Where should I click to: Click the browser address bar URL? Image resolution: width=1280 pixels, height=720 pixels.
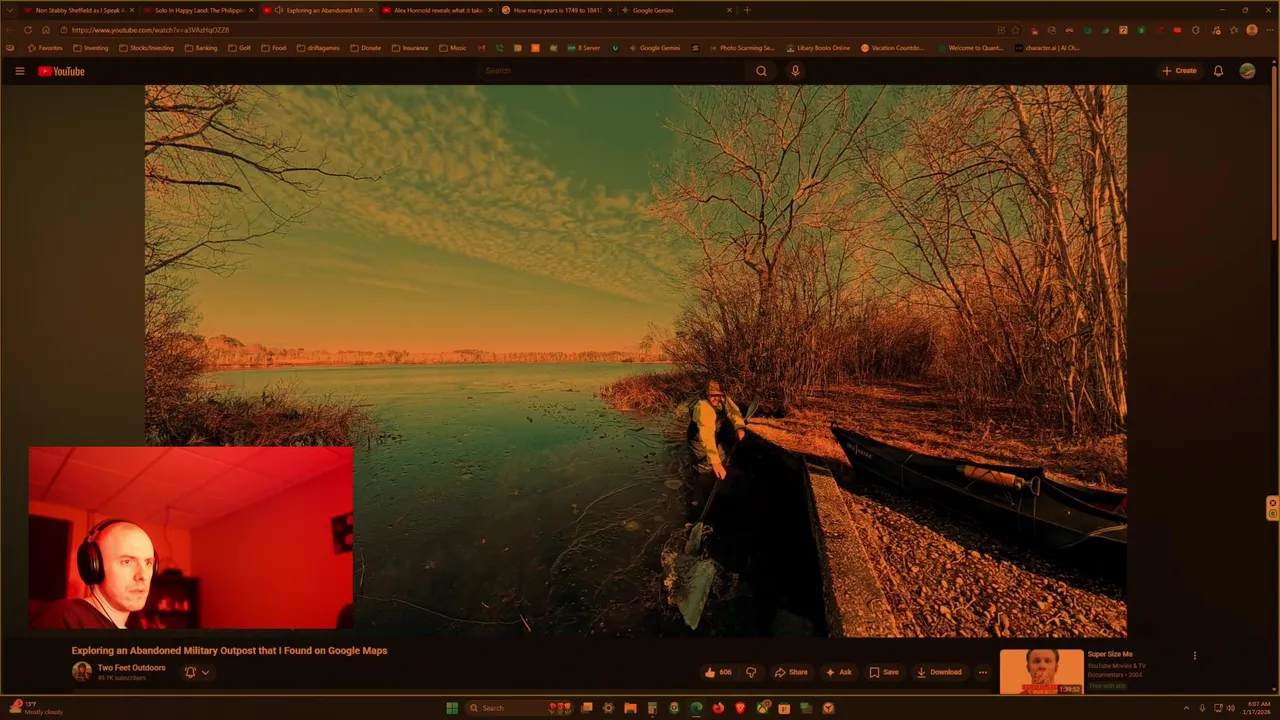(150, 30)
